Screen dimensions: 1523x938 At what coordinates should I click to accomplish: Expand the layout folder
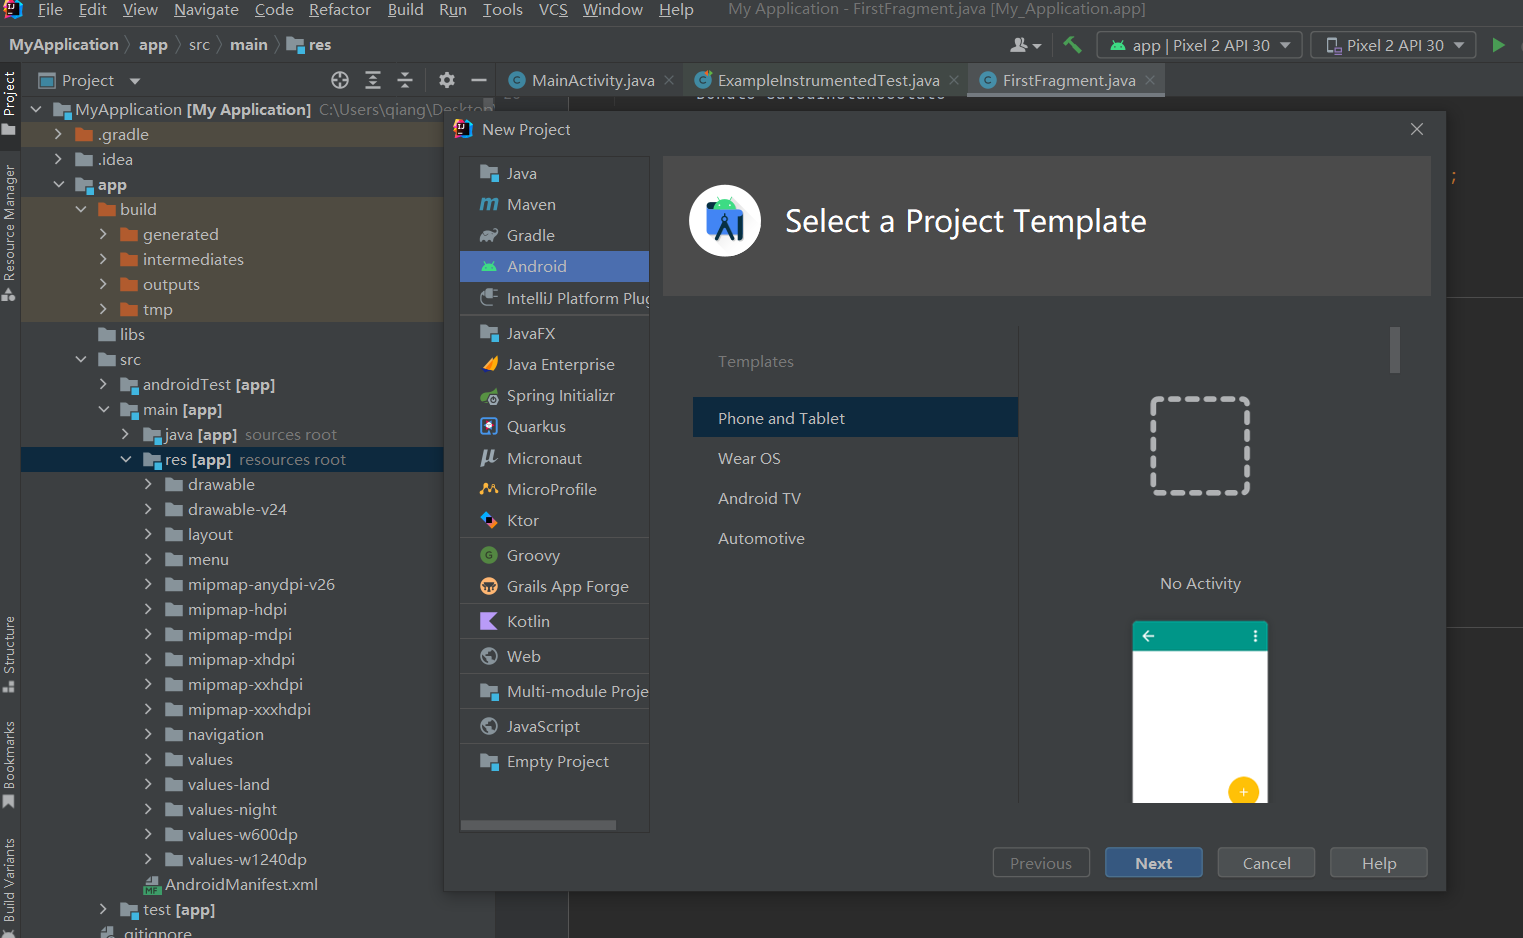click(x=148, y=534)
